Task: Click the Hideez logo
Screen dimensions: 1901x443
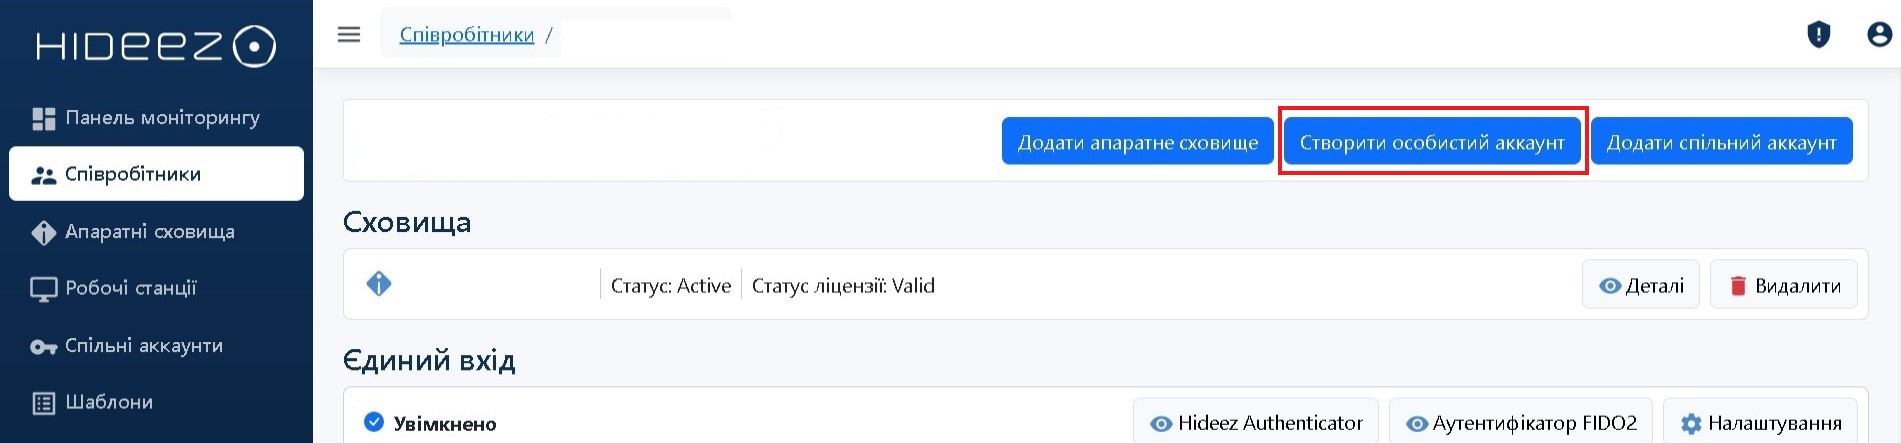Action: (156, 46)
